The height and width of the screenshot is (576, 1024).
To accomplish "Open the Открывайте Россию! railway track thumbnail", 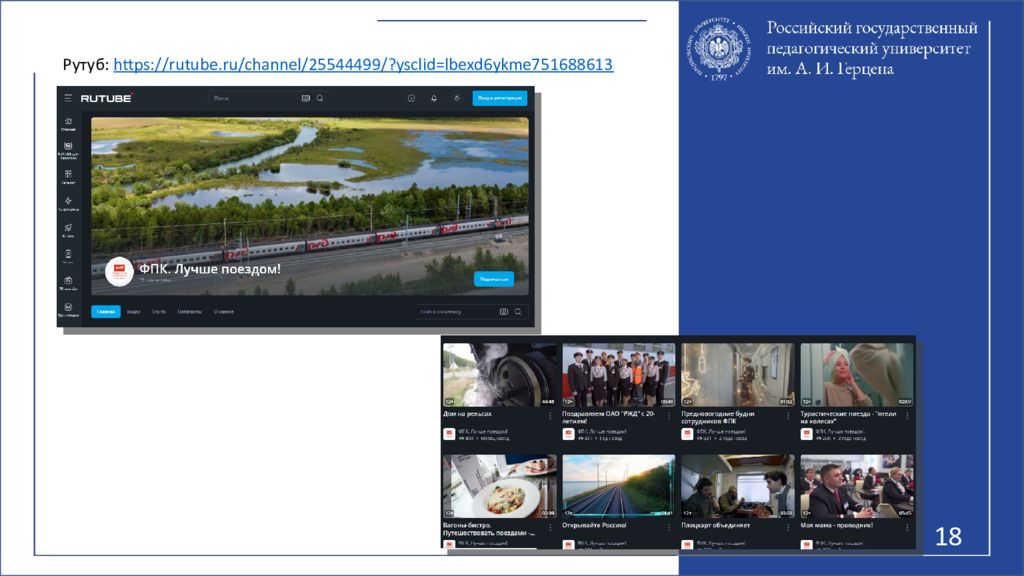I will (x=618, y=487).
